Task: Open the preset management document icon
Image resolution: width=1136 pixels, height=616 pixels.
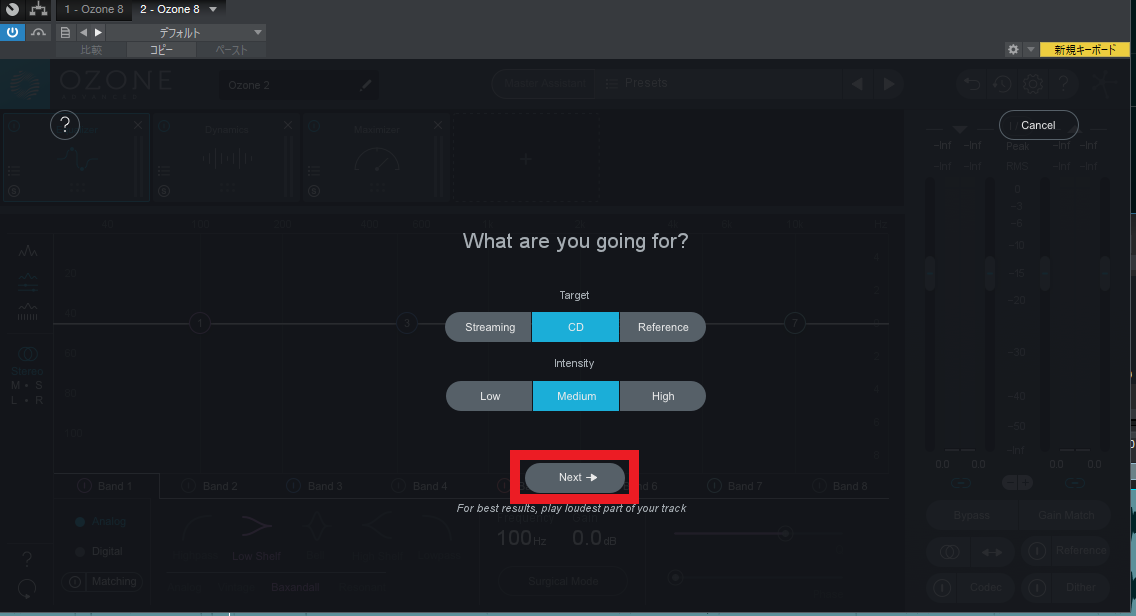Action: 65,33
